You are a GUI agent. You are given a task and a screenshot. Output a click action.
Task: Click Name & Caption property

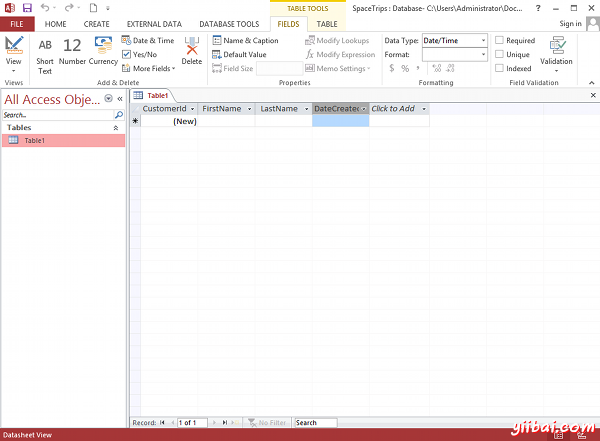click(x=245, y=41)
